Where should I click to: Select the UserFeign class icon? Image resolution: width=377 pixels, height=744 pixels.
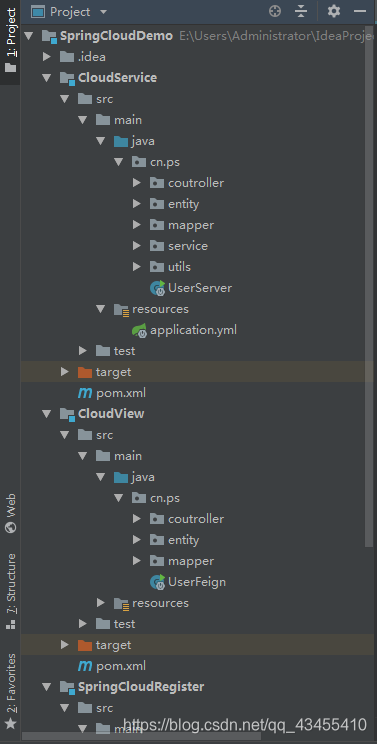click(x=157, y=582)
